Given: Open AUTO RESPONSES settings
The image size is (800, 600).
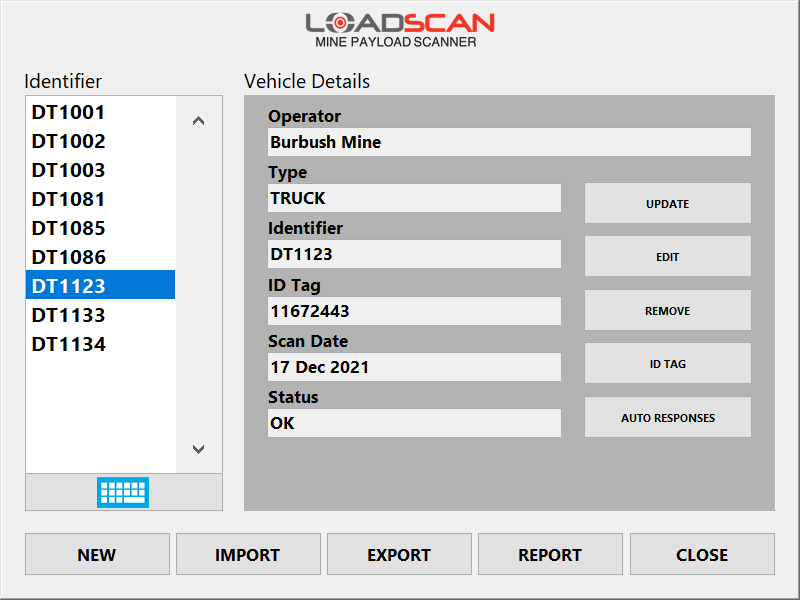Looking at the screenshot, I should [667, 417].
